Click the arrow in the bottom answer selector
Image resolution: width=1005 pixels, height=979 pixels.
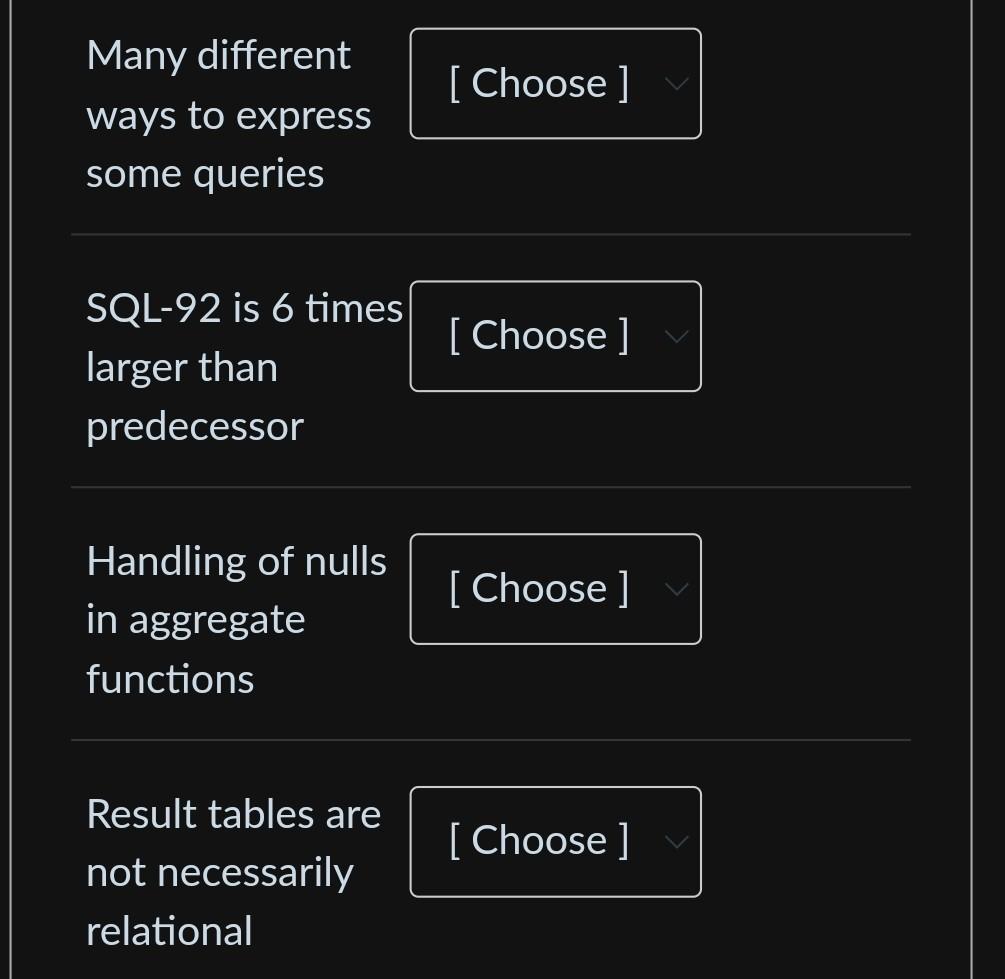click(676, 841)
